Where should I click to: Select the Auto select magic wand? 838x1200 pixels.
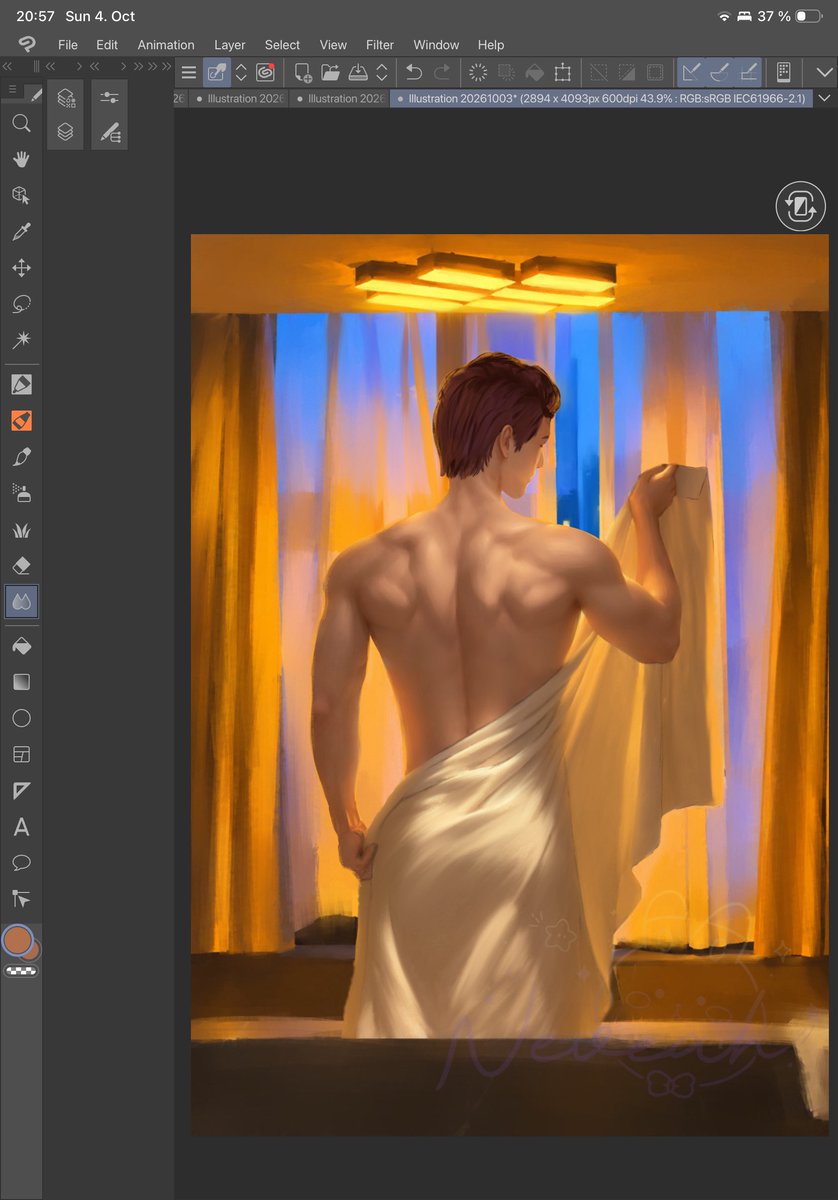point(21,340)
